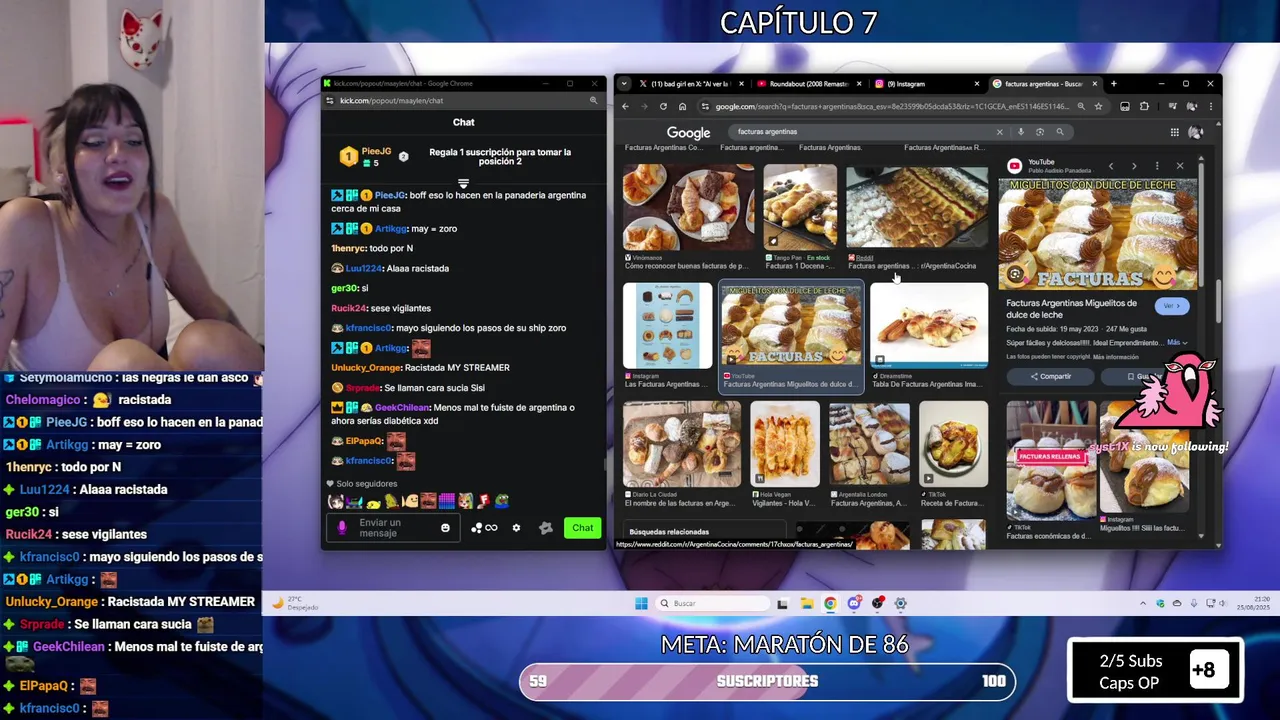Select the facturas argentinas search tab
Viewport: 1280px width, 720px height.
(1043, 84)
